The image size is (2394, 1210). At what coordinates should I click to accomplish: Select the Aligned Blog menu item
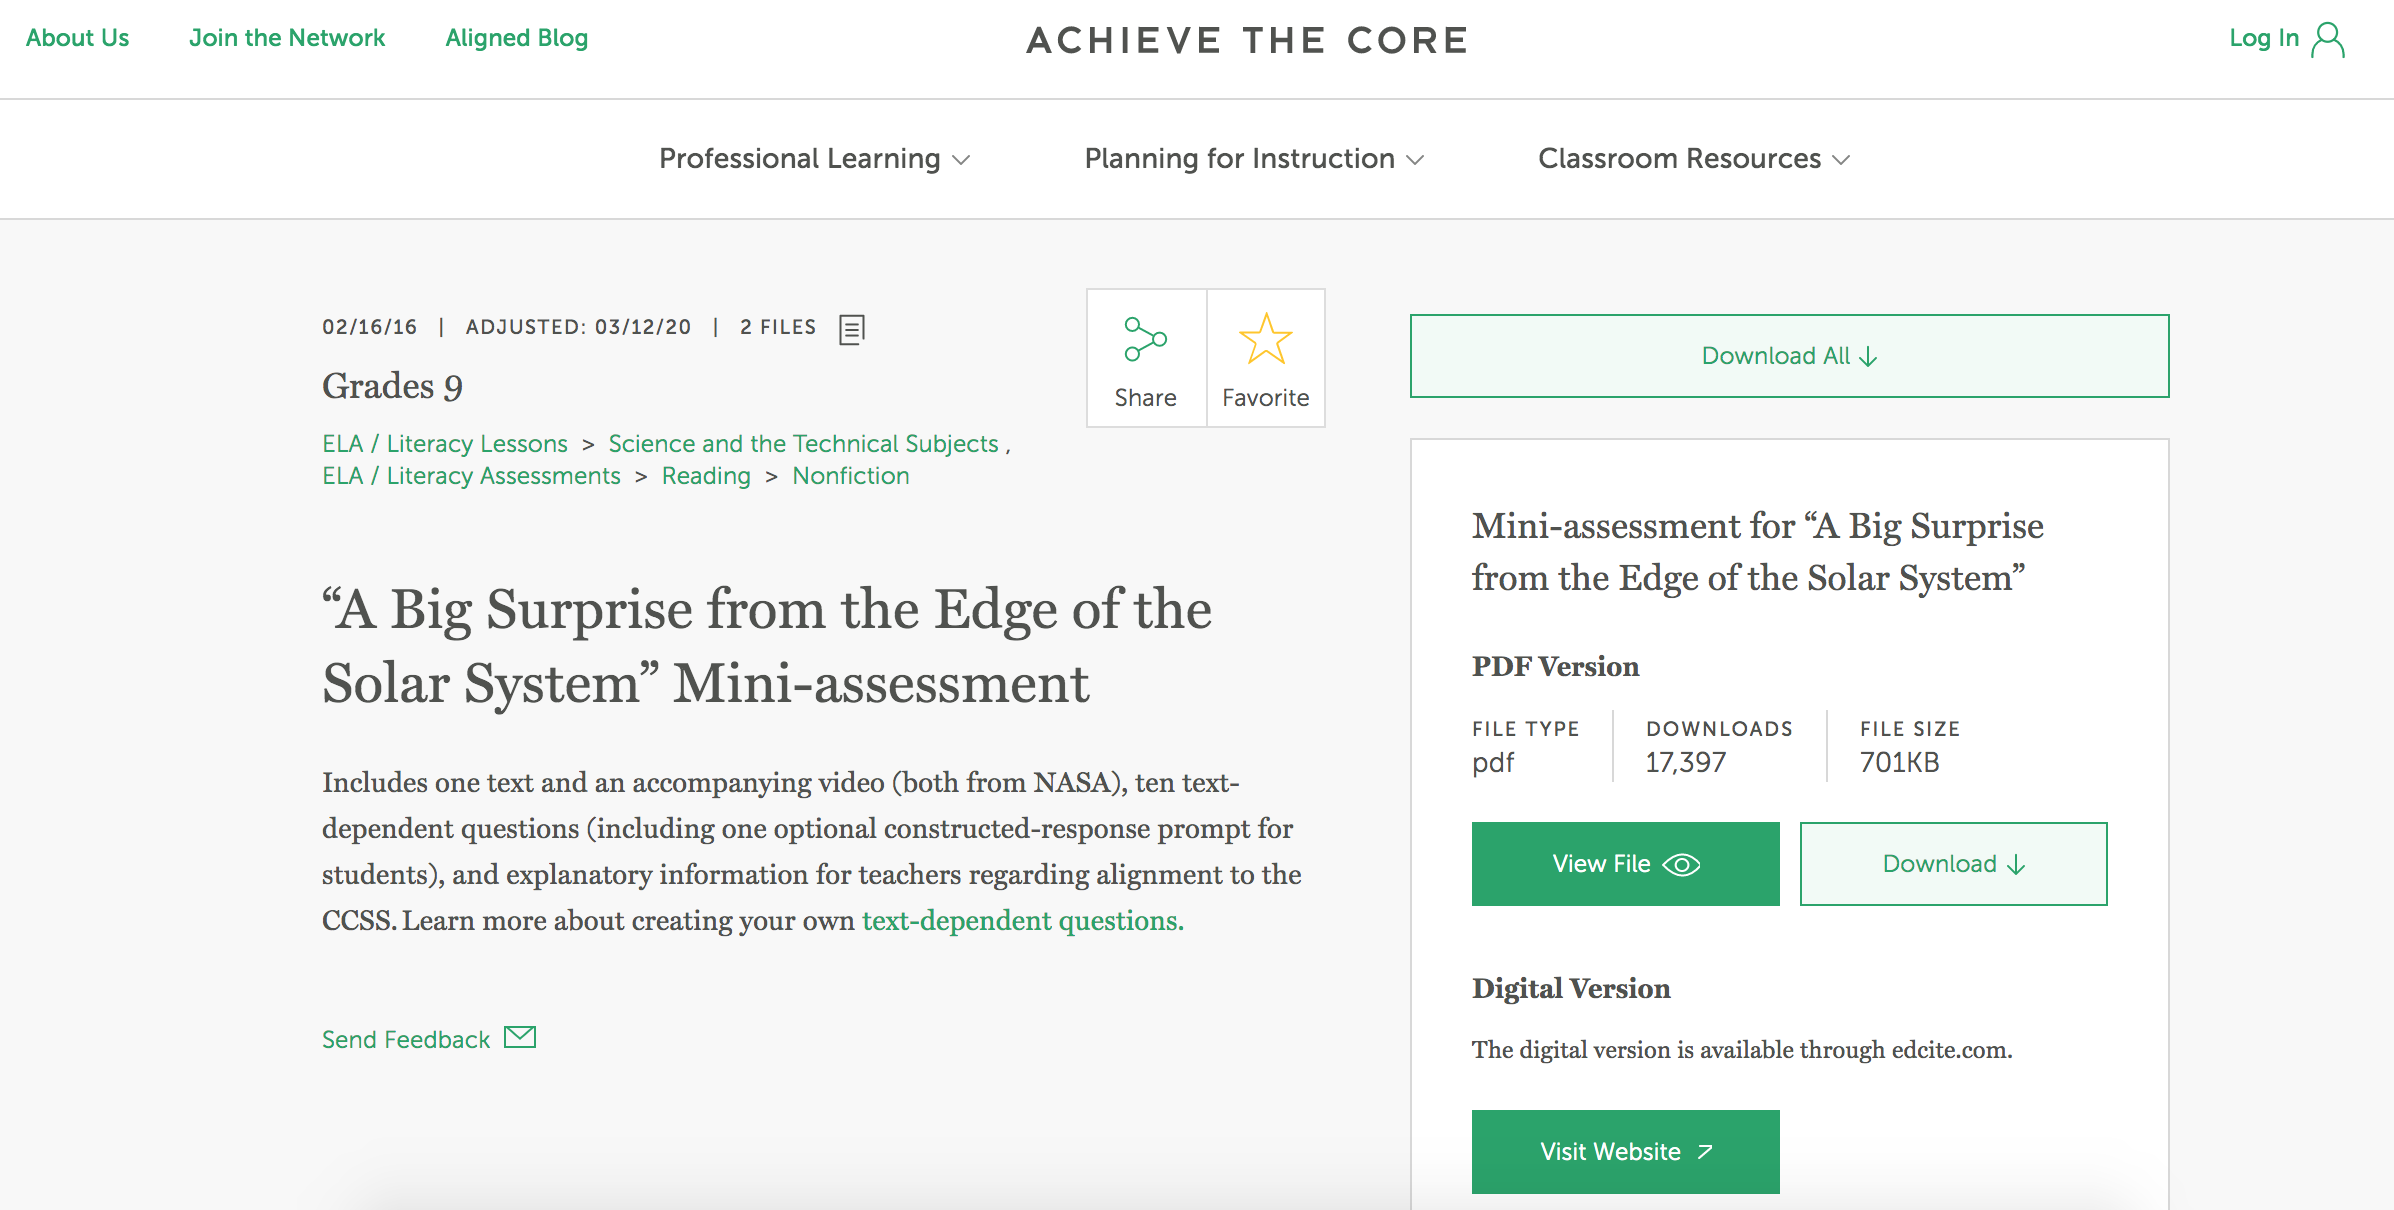(515, 38)
